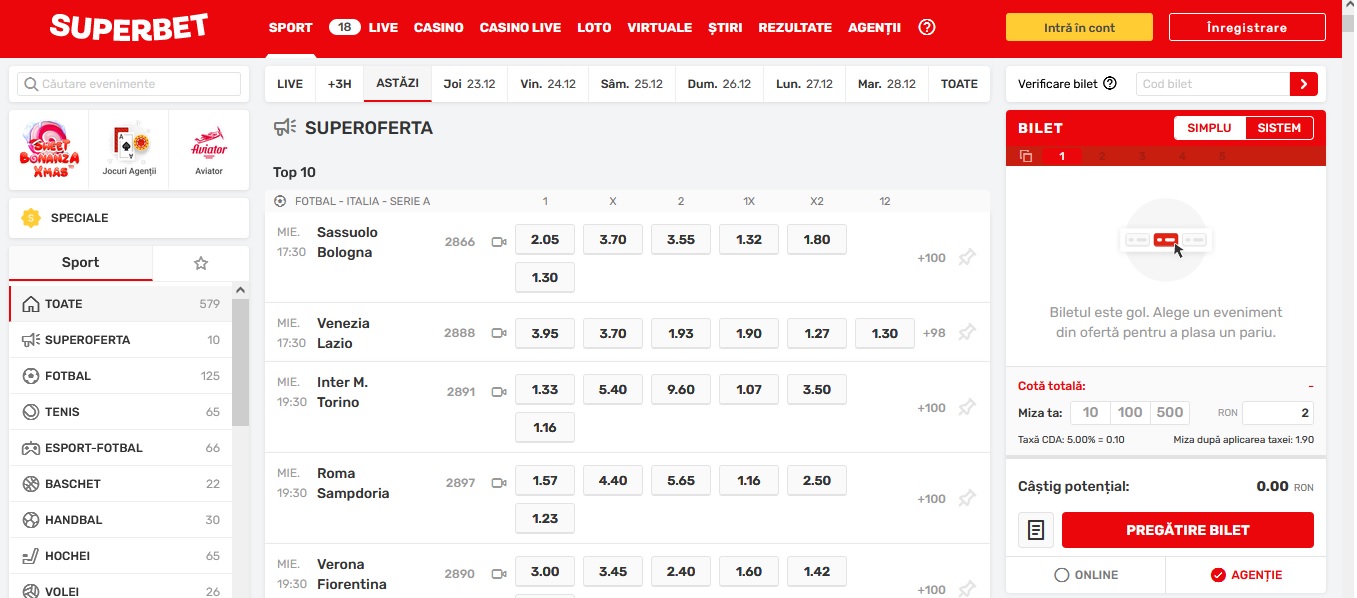Click the copy icon under BILET header
1357x598 pixels.
tap(1025, 156)
